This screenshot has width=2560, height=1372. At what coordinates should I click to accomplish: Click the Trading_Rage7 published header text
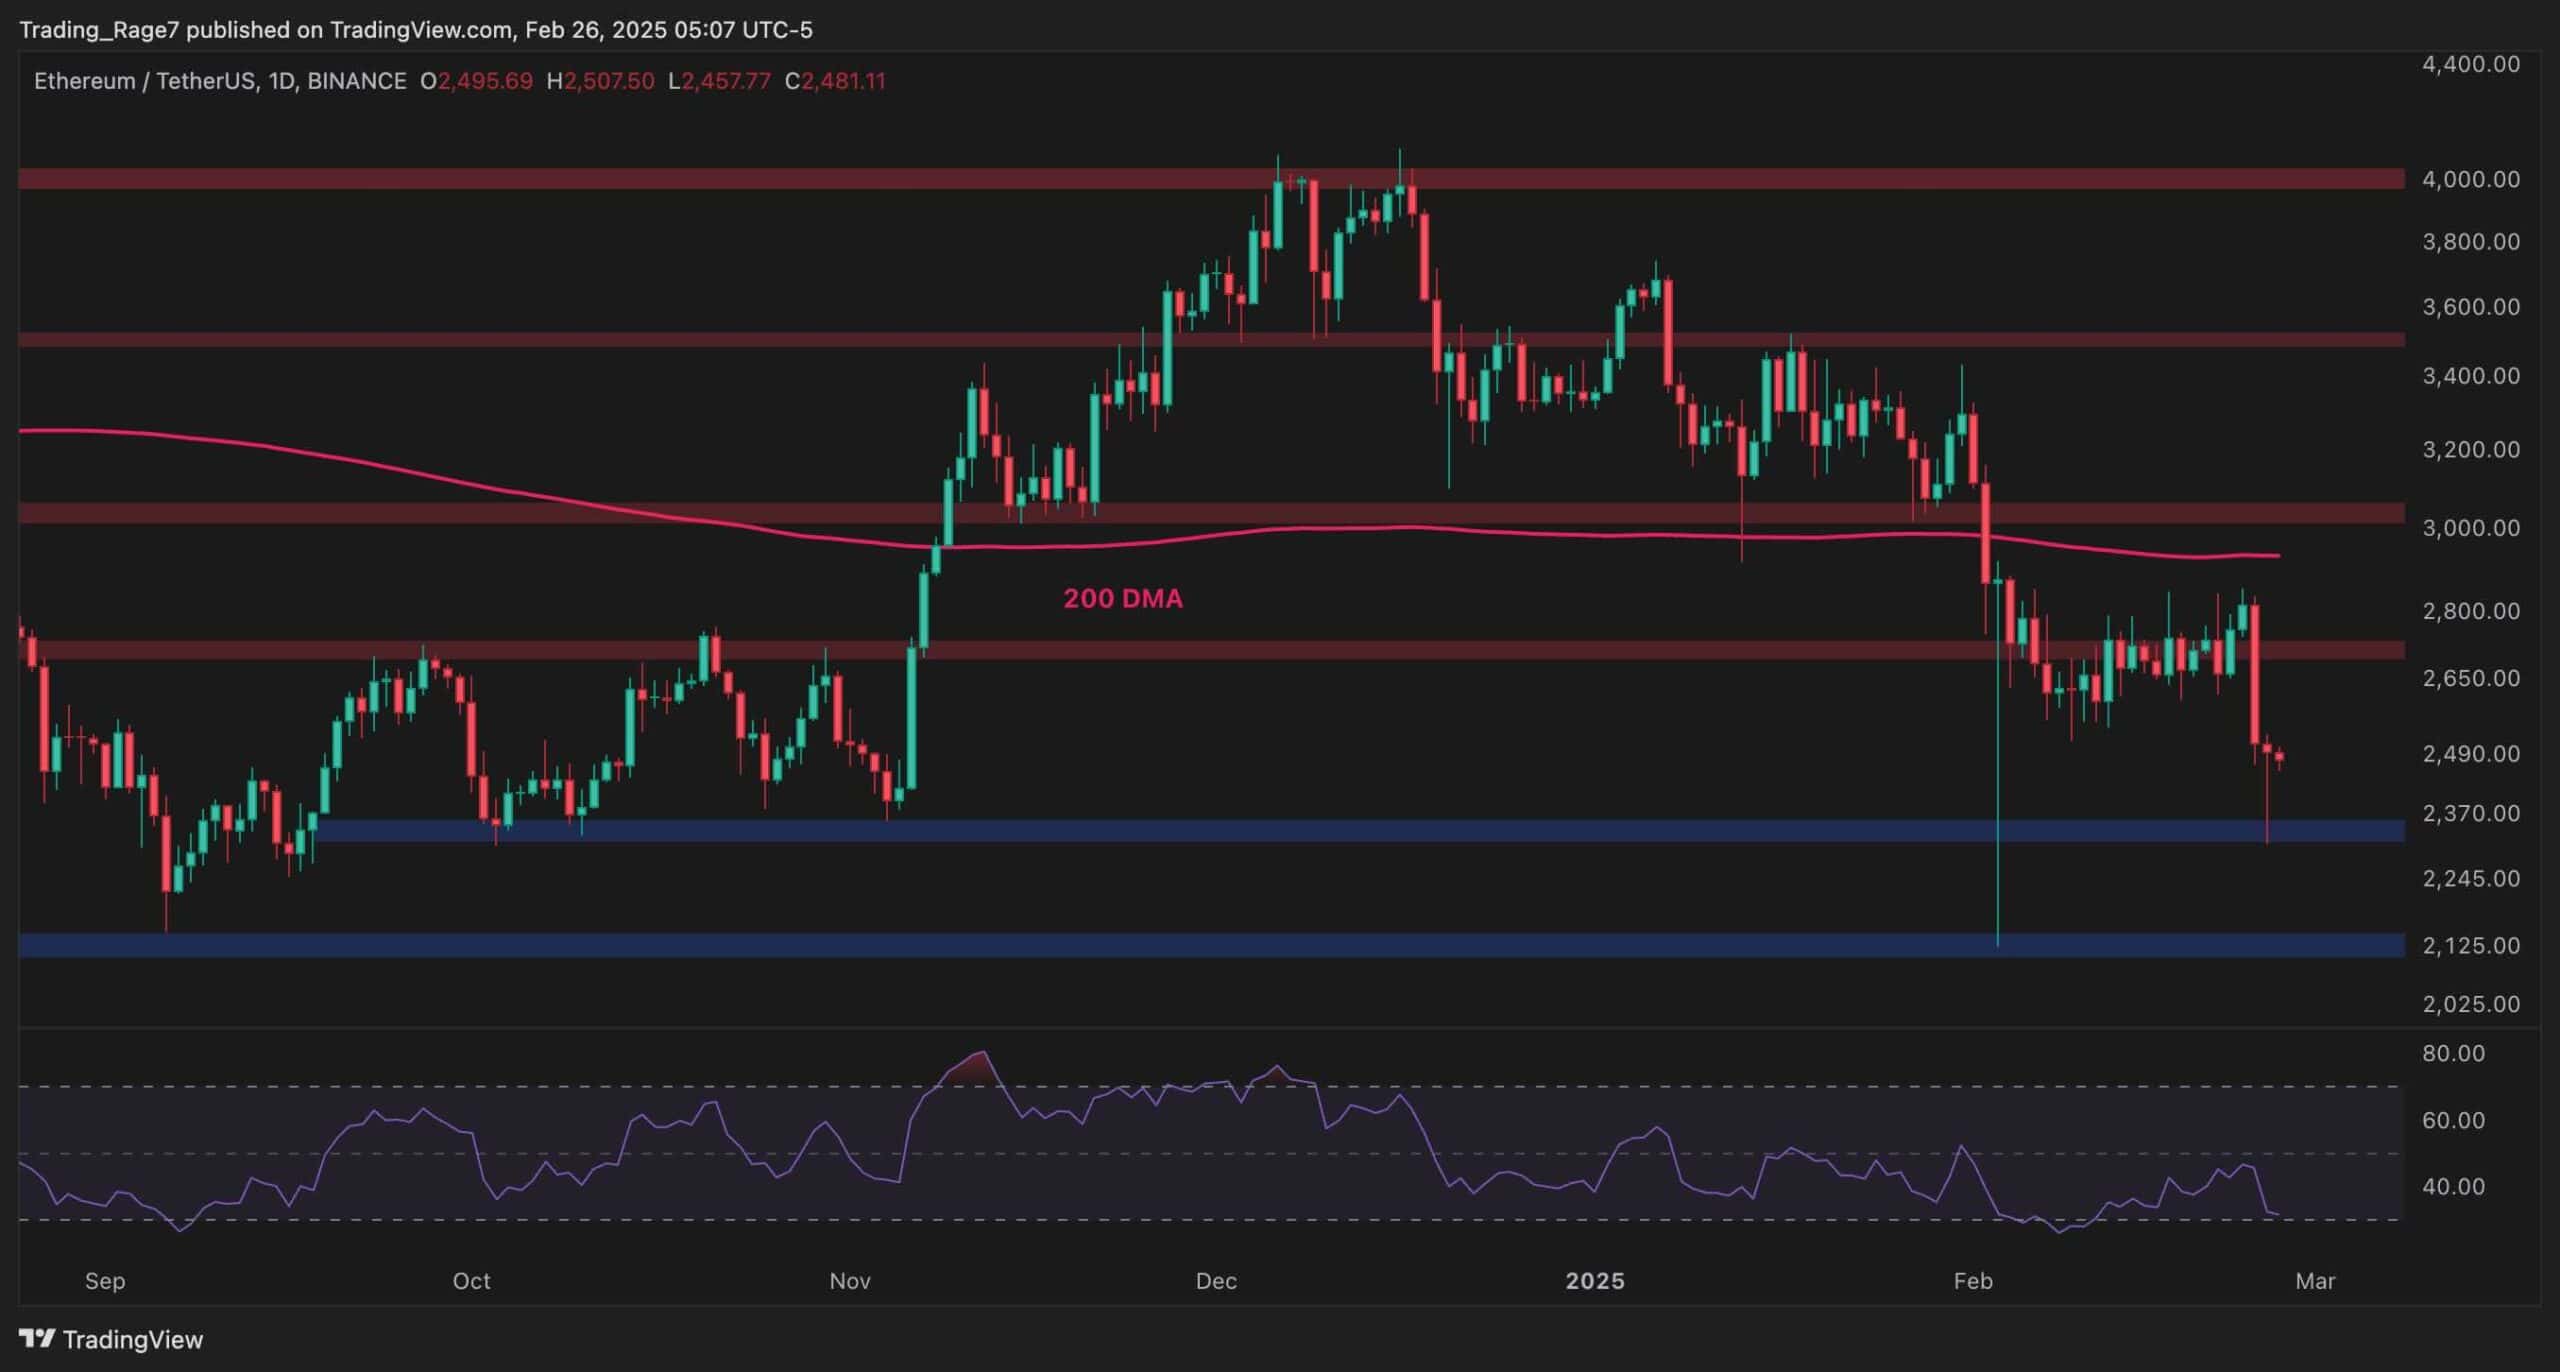tap(415, 30)
